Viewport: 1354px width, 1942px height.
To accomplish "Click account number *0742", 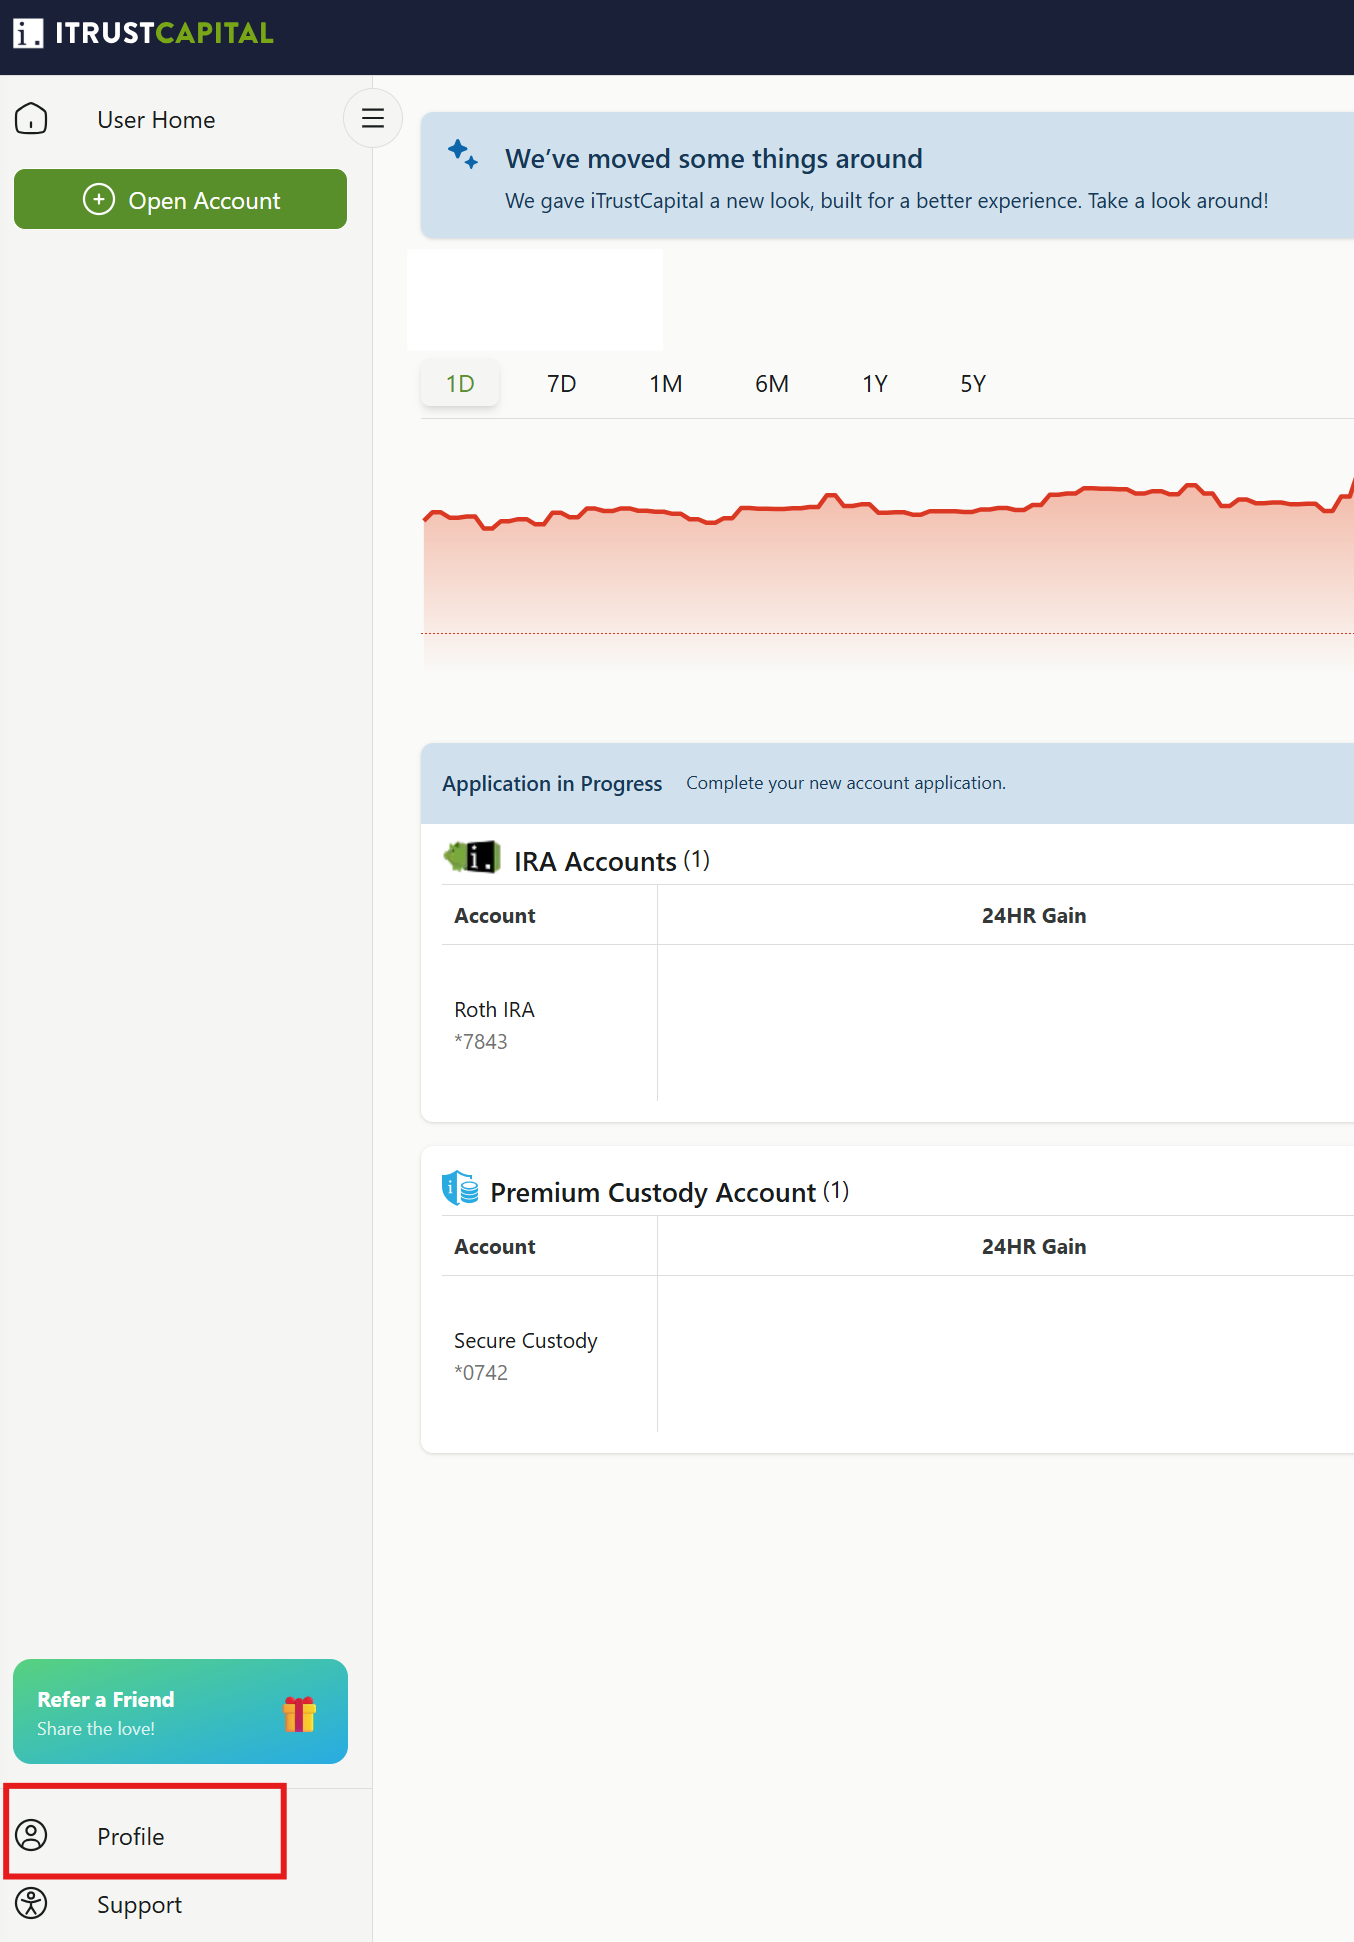I will pos(481,1373).
